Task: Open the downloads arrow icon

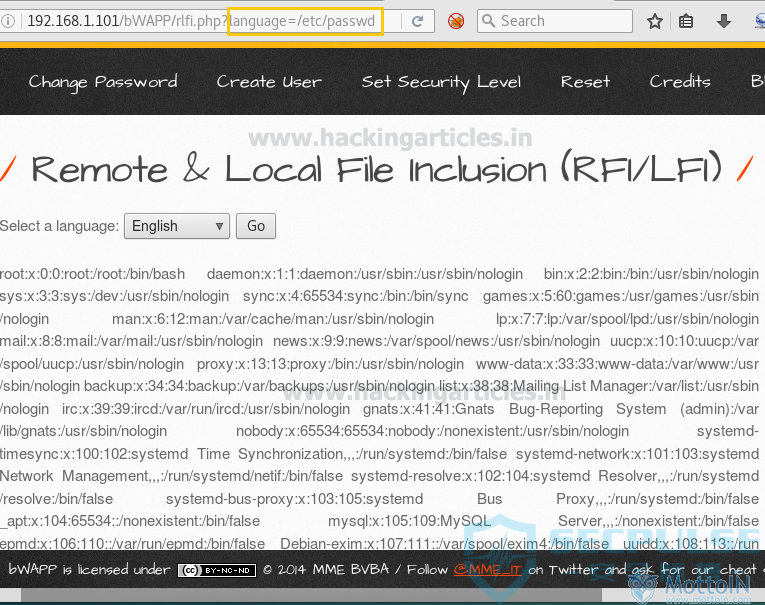Action: [724, 21]
